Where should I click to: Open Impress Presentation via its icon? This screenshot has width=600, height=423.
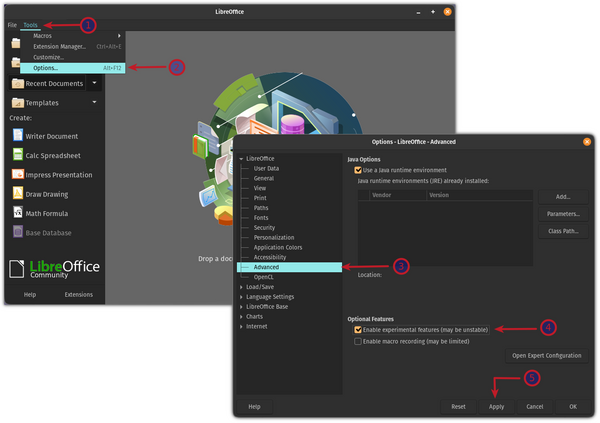tap(18, 174)
